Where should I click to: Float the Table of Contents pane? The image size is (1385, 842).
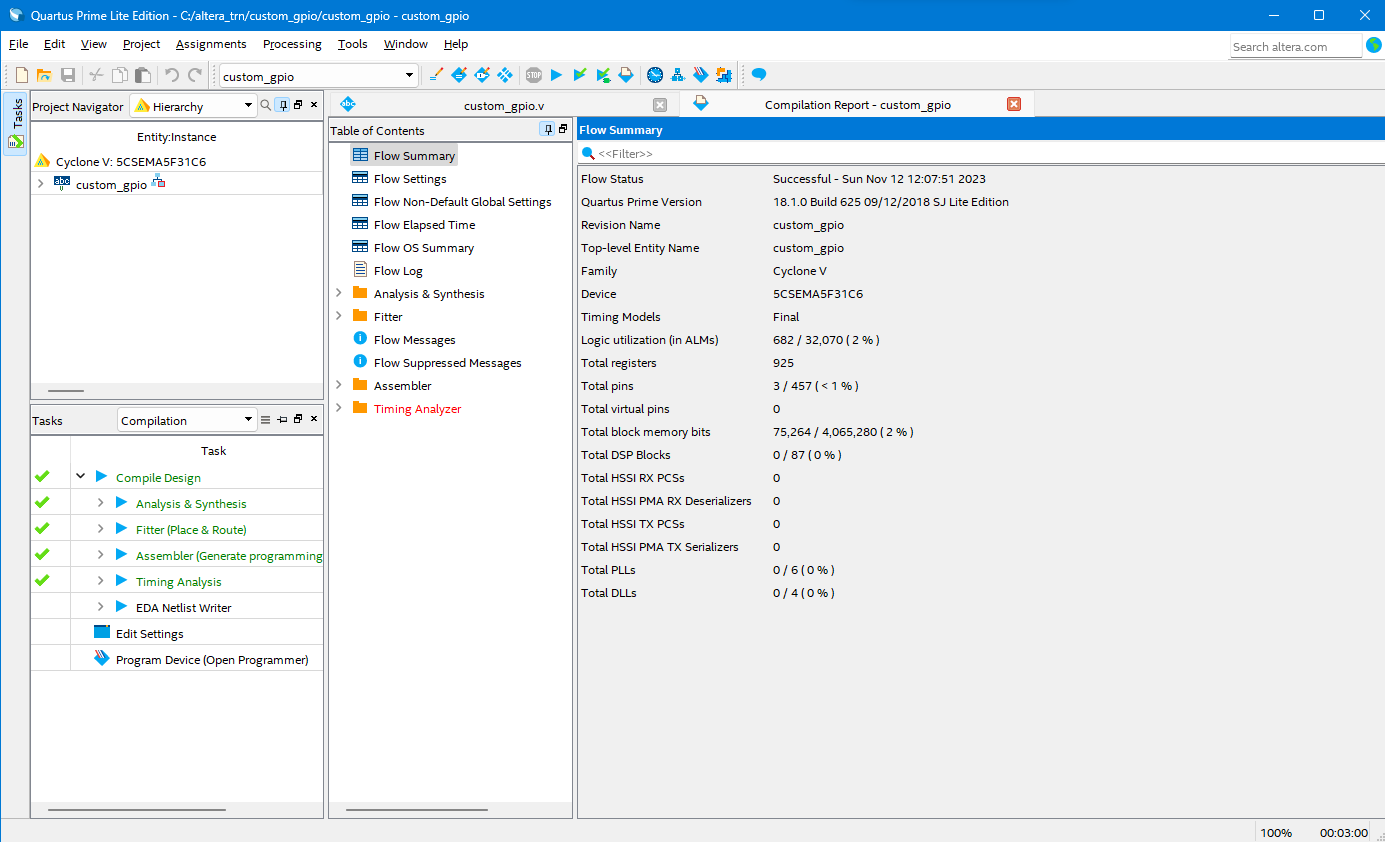pos(563,129)
